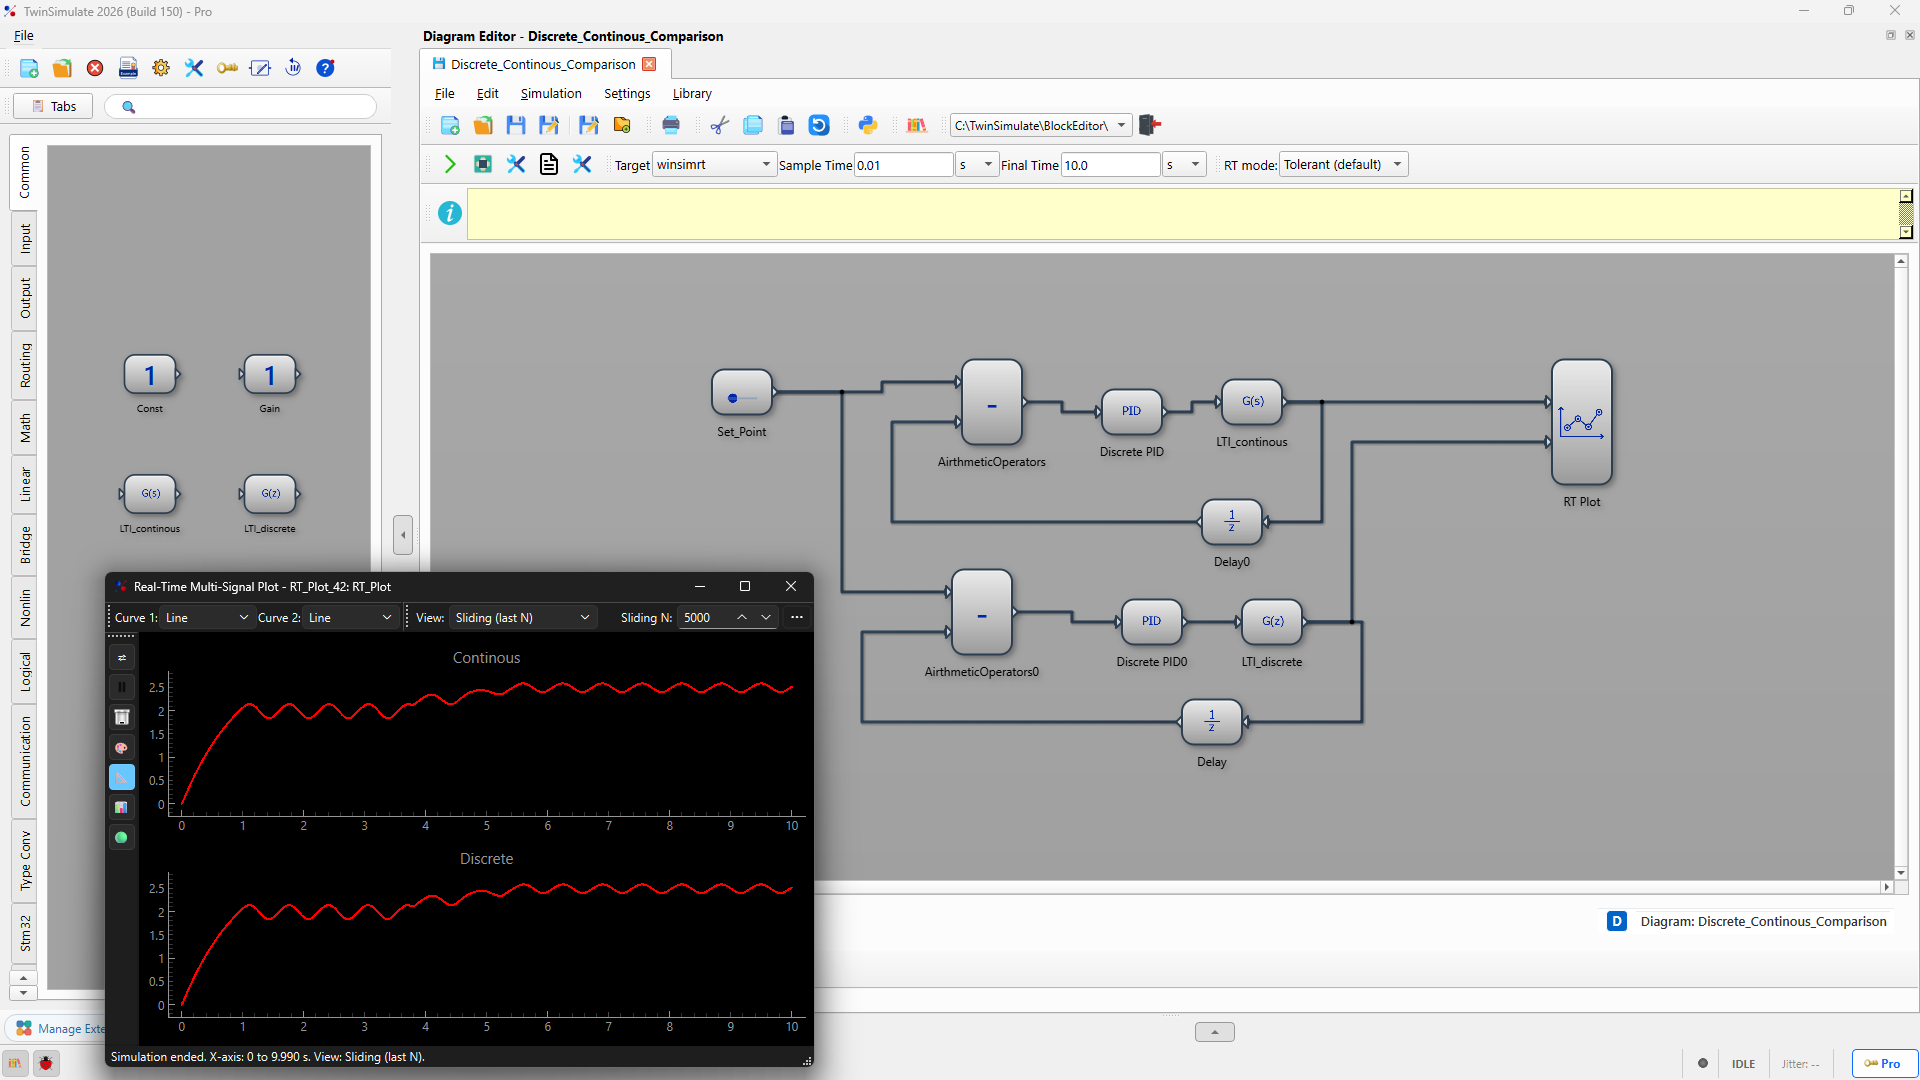This screenshot has width=1920, height=1080.
Task: Increase Sliding N value with up arrow
Action: 742,617
